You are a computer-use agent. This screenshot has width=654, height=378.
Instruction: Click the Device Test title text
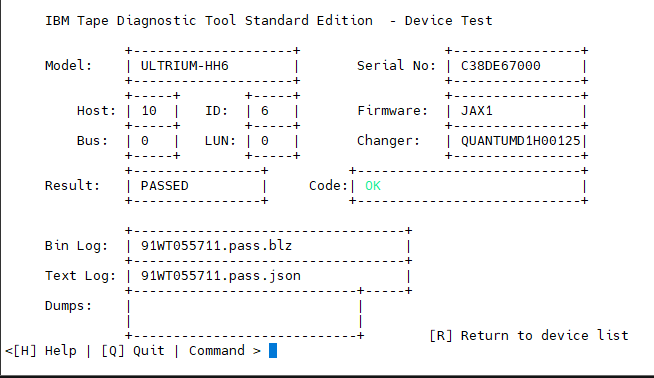click(x=448, y=21)
